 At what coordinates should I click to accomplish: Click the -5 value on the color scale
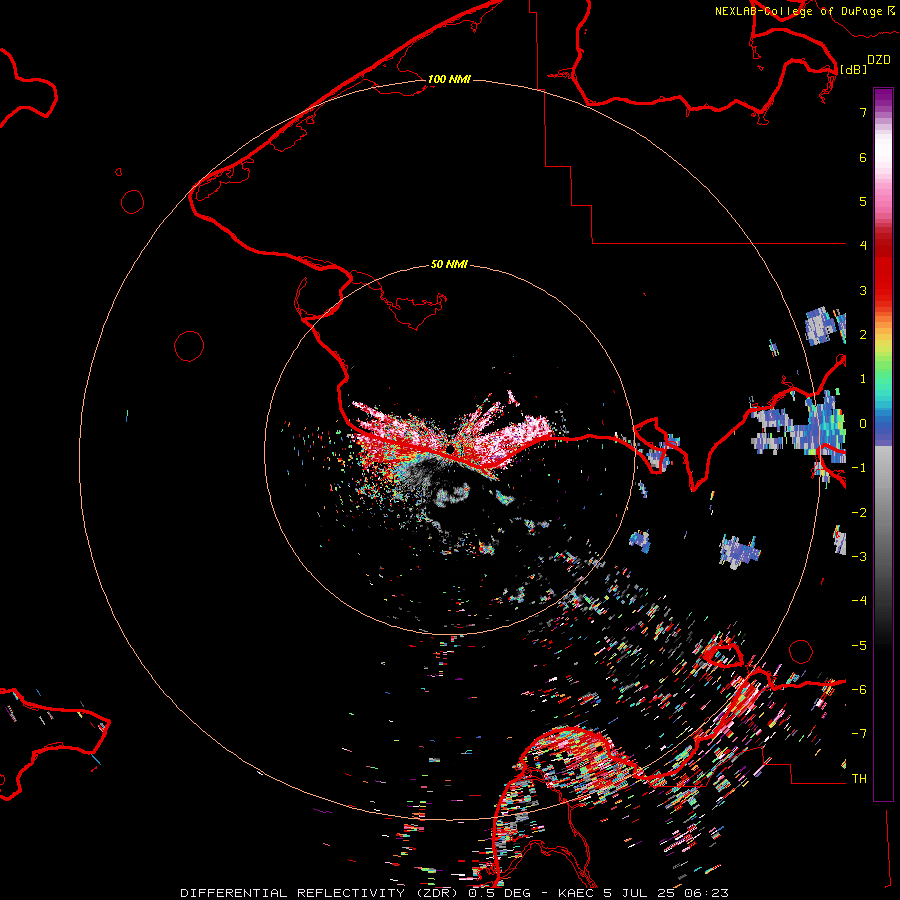(859, 646)
